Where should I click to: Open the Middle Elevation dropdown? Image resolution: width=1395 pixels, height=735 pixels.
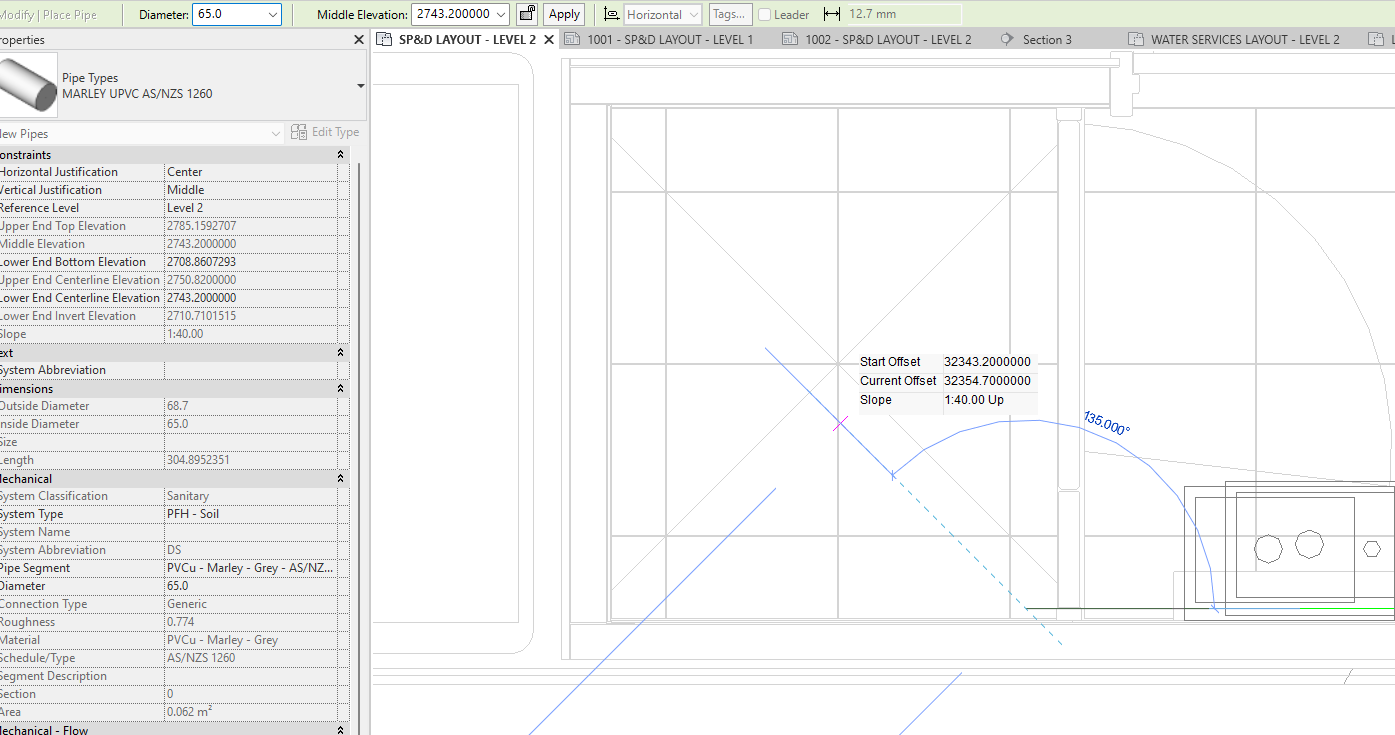click(x=501, y=14)
